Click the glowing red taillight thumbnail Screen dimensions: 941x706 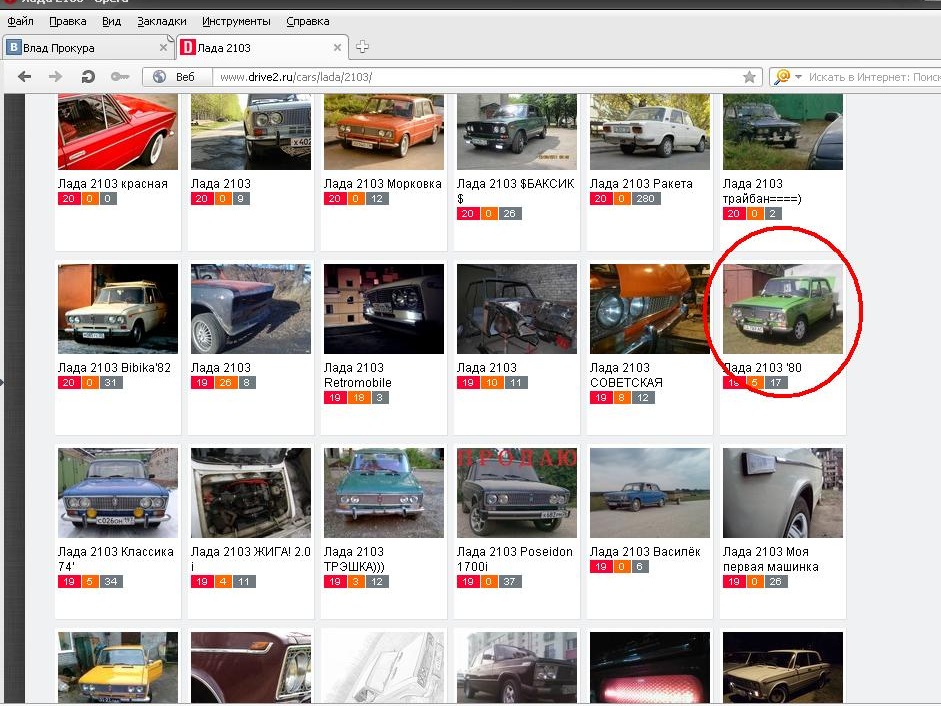click(650, 668)
